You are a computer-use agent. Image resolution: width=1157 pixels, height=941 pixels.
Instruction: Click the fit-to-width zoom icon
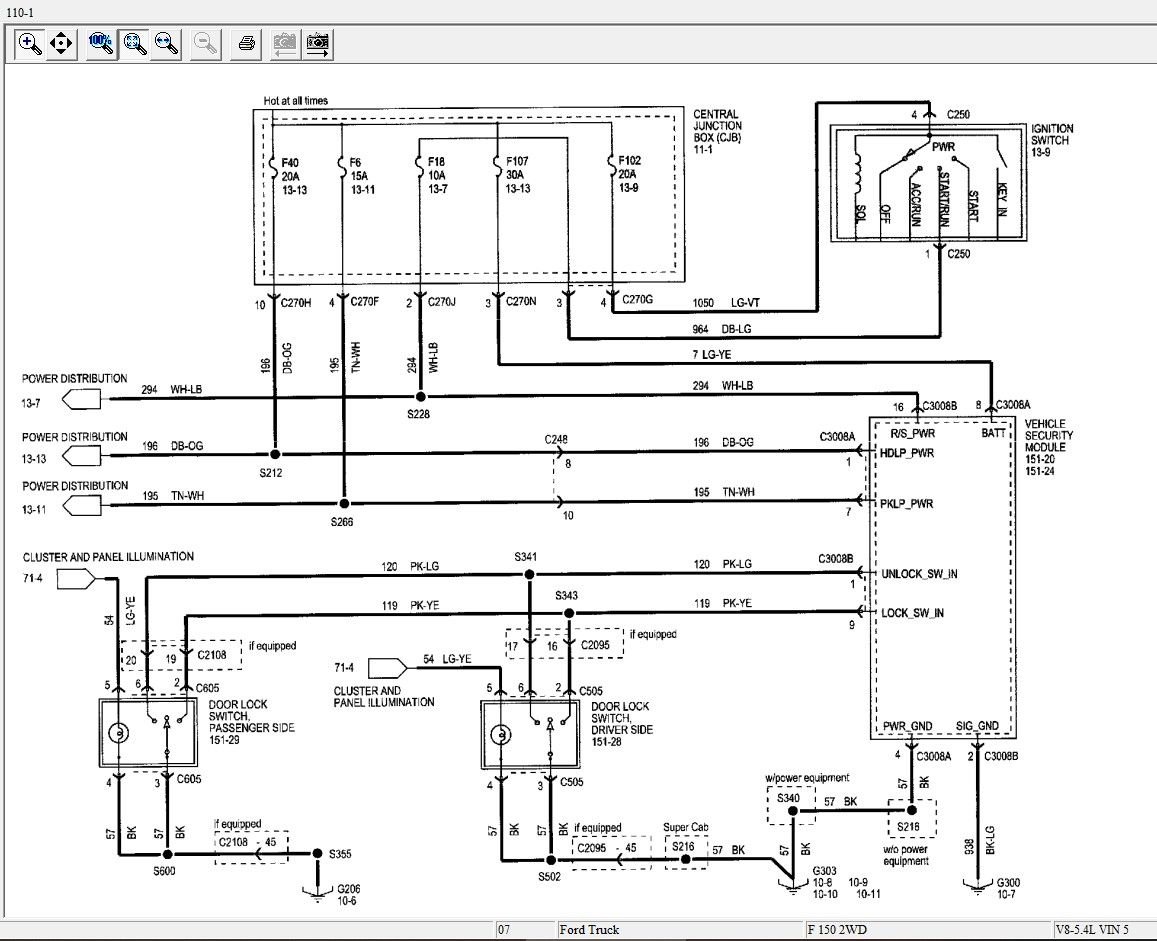(x=166, y=43)
